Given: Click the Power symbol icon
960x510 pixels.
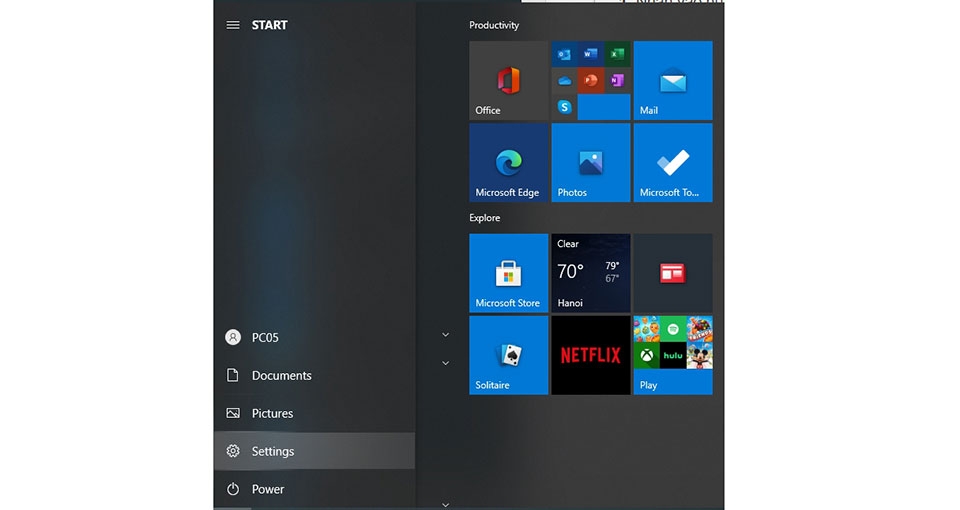Looking at the screenshot, I should pyautogui.click(x=233, y=489).
